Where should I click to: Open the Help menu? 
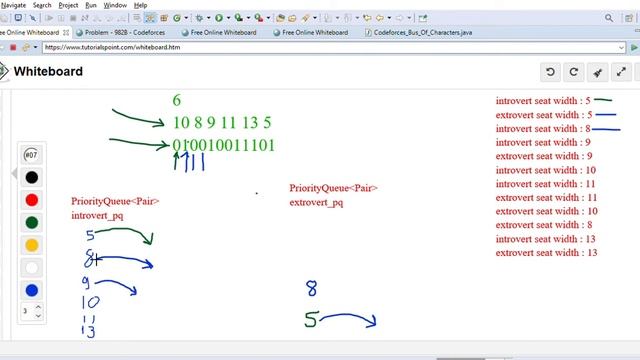click(140, 5)
